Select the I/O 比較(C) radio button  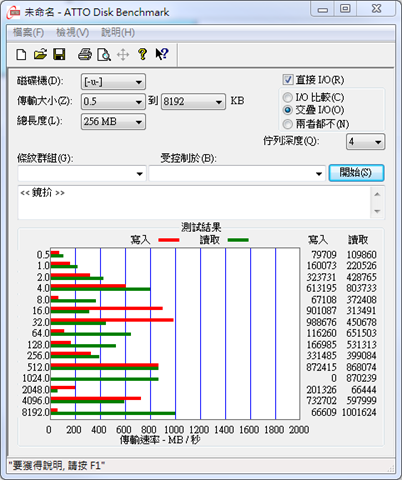(x=287, y=97)
